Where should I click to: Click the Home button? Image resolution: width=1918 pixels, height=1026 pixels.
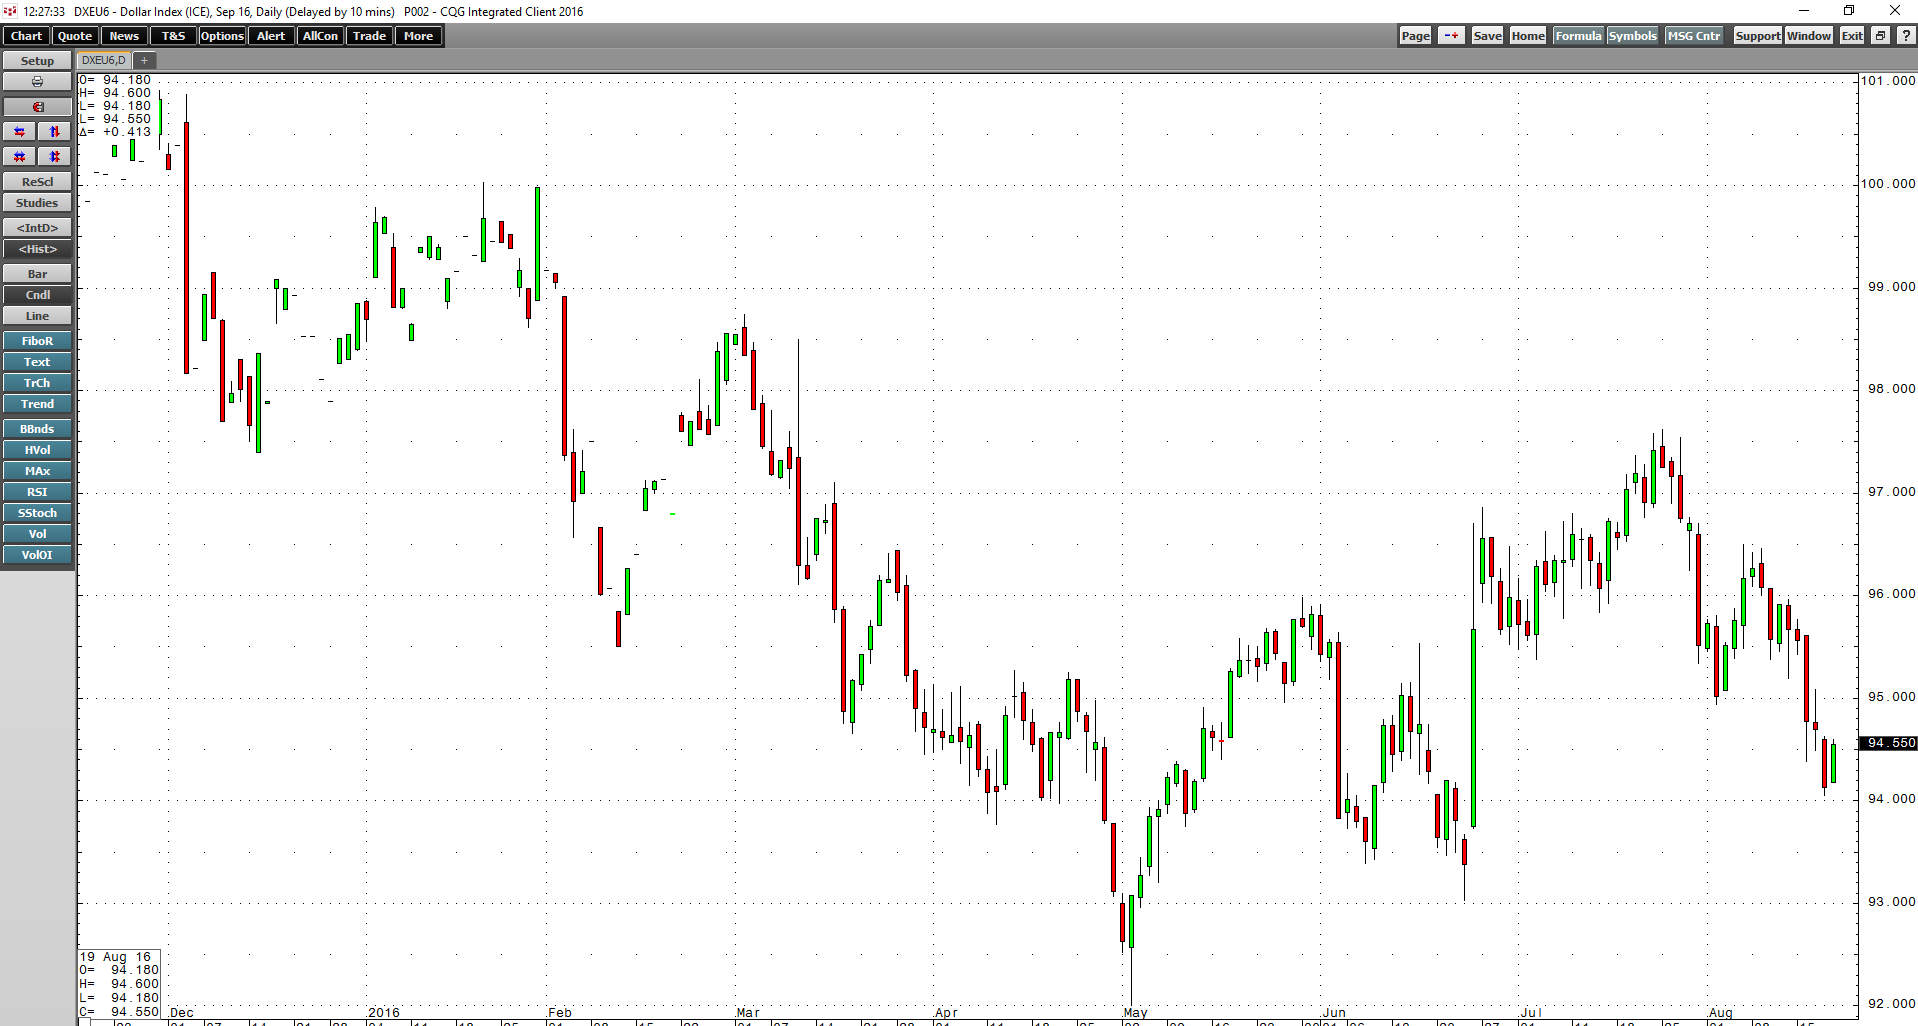click(1528, 36)
